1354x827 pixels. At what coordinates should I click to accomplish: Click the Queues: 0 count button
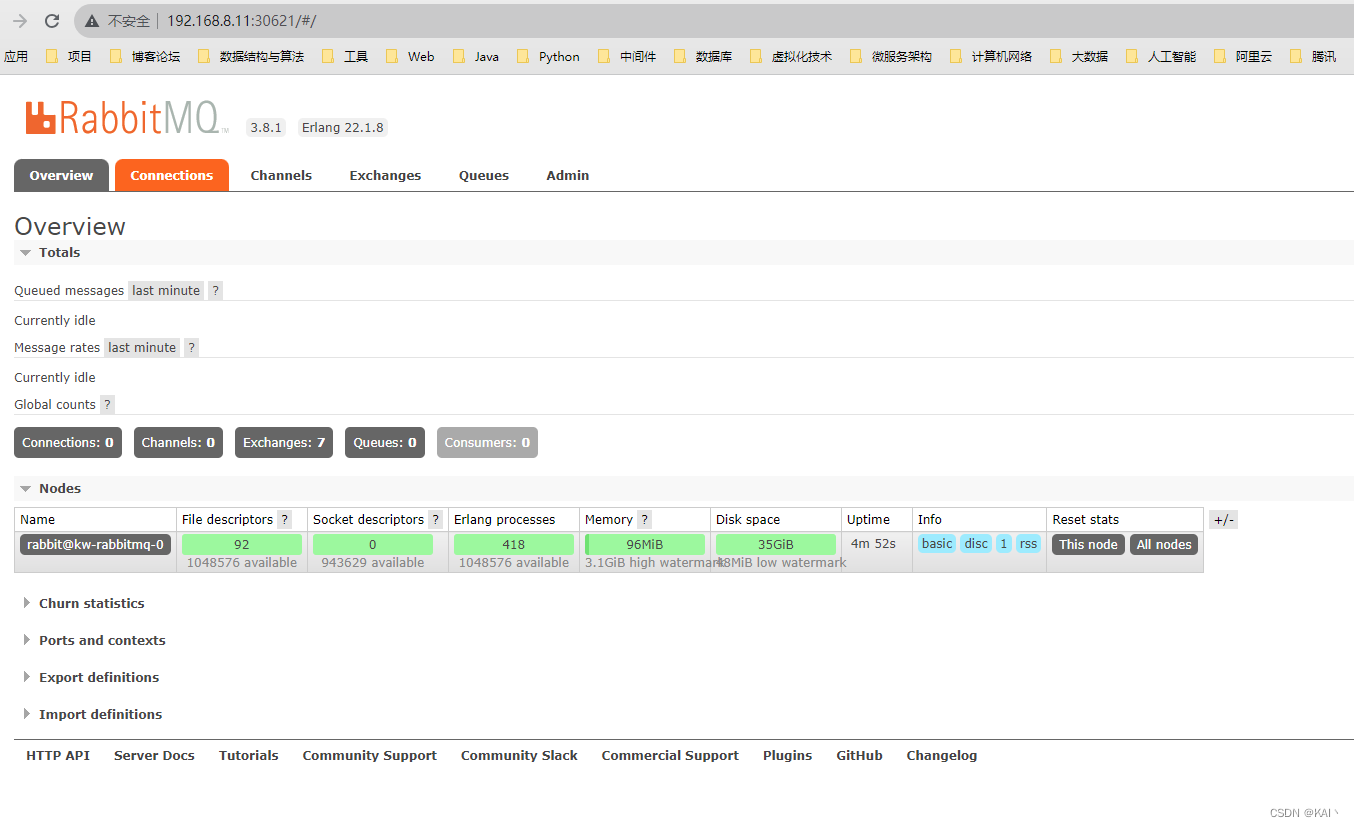pyautogui.click(x=385, y=442)
